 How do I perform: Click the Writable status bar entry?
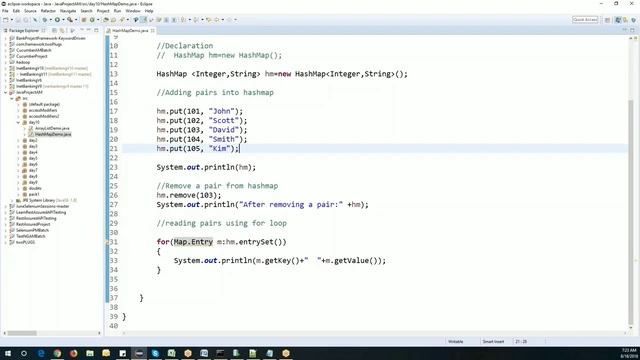tap(456, 342)
